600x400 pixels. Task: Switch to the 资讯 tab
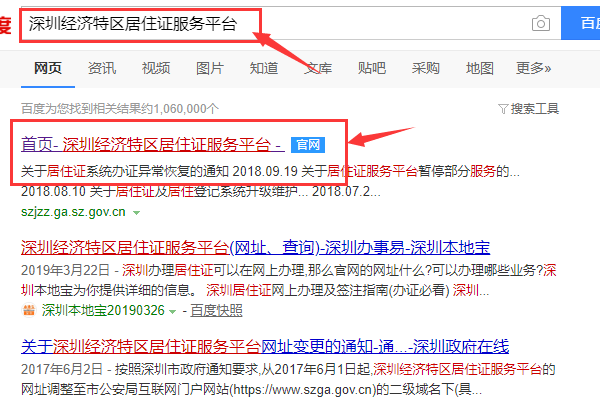click(x=102, y=68)
